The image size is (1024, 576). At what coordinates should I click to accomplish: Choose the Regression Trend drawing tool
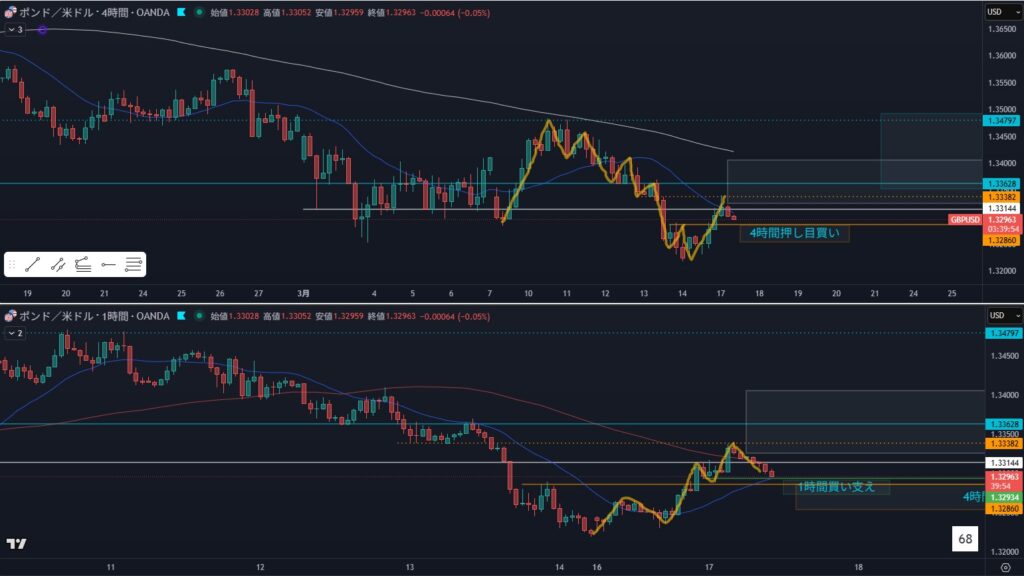(x=84, y=264)
